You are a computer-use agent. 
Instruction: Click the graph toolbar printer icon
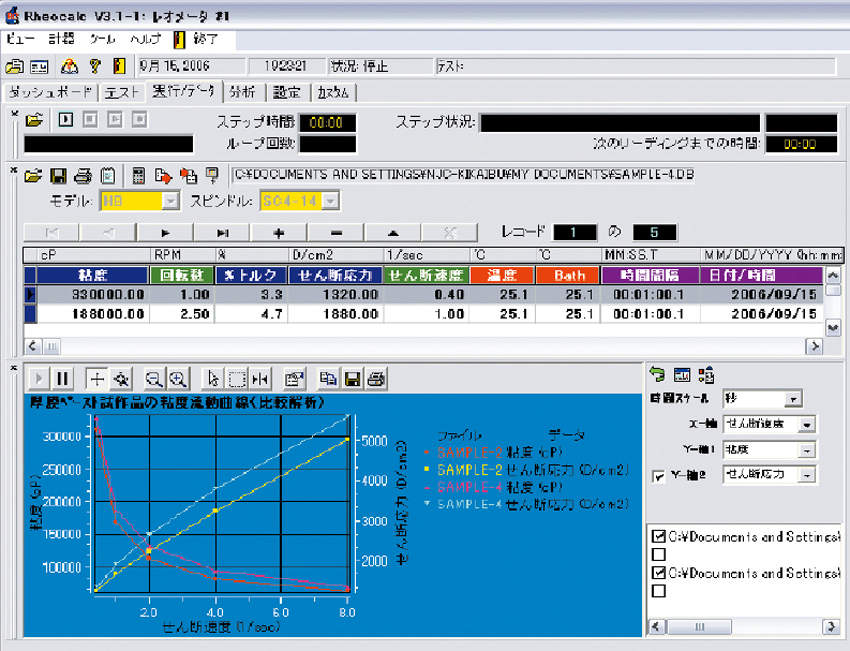pos(376,378)
